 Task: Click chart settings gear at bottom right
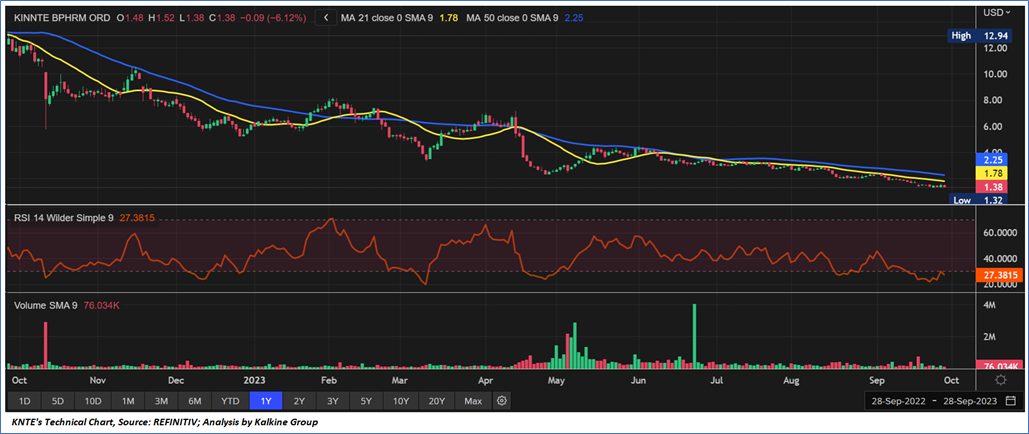[x=1001, y=380]
